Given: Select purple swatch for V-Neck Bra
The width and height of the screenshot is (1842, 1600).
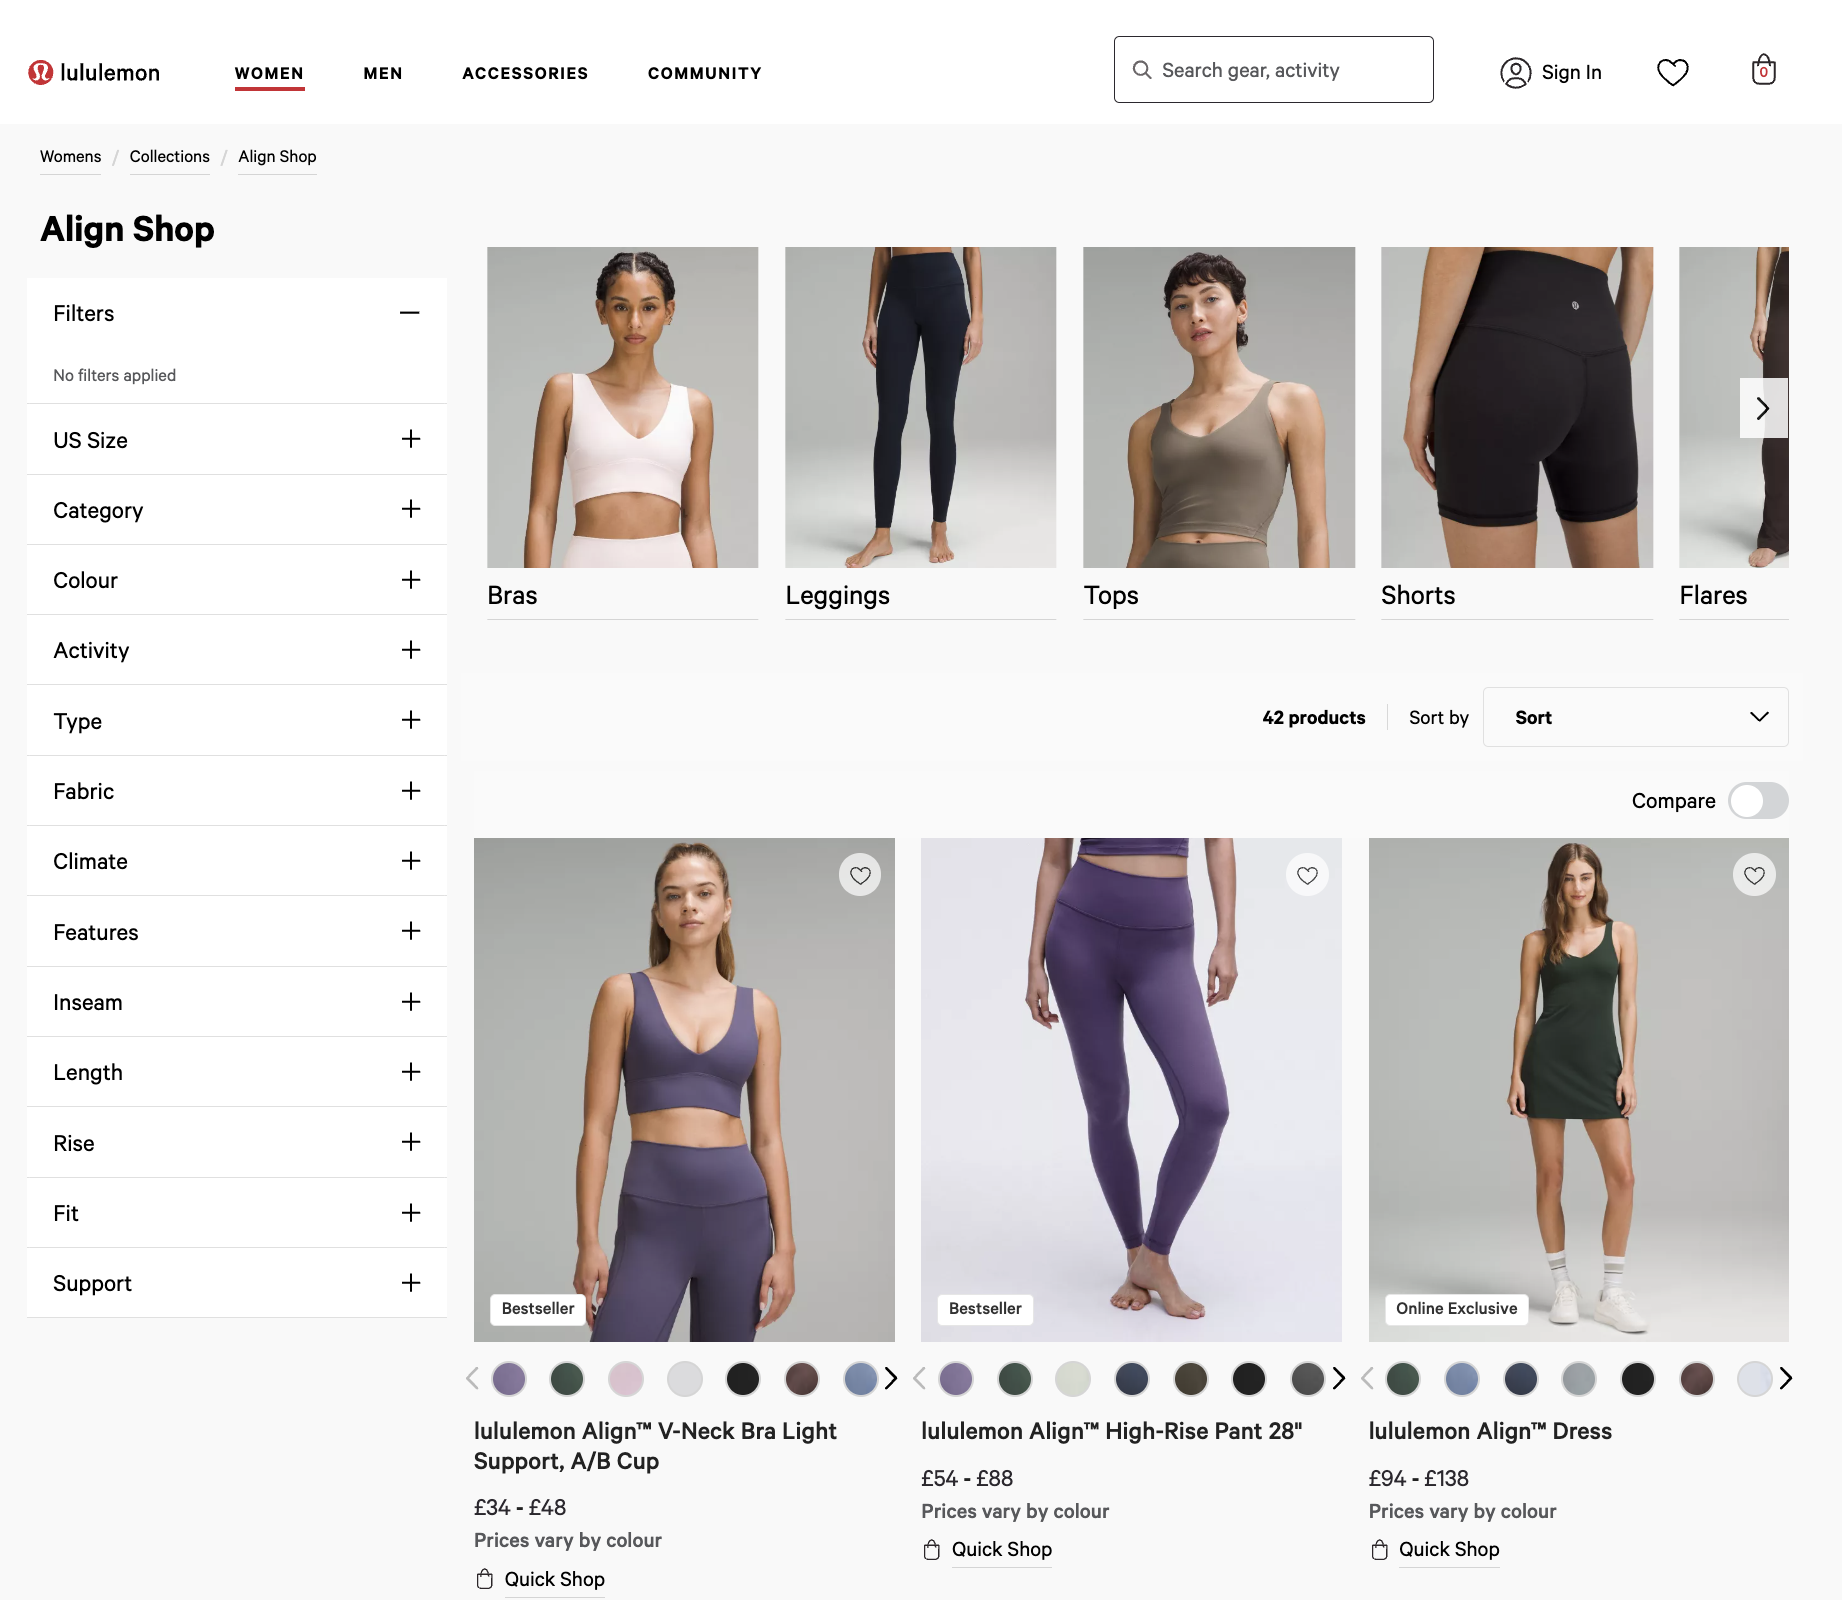Looking at the screenshot, I should click(509, 1379).
